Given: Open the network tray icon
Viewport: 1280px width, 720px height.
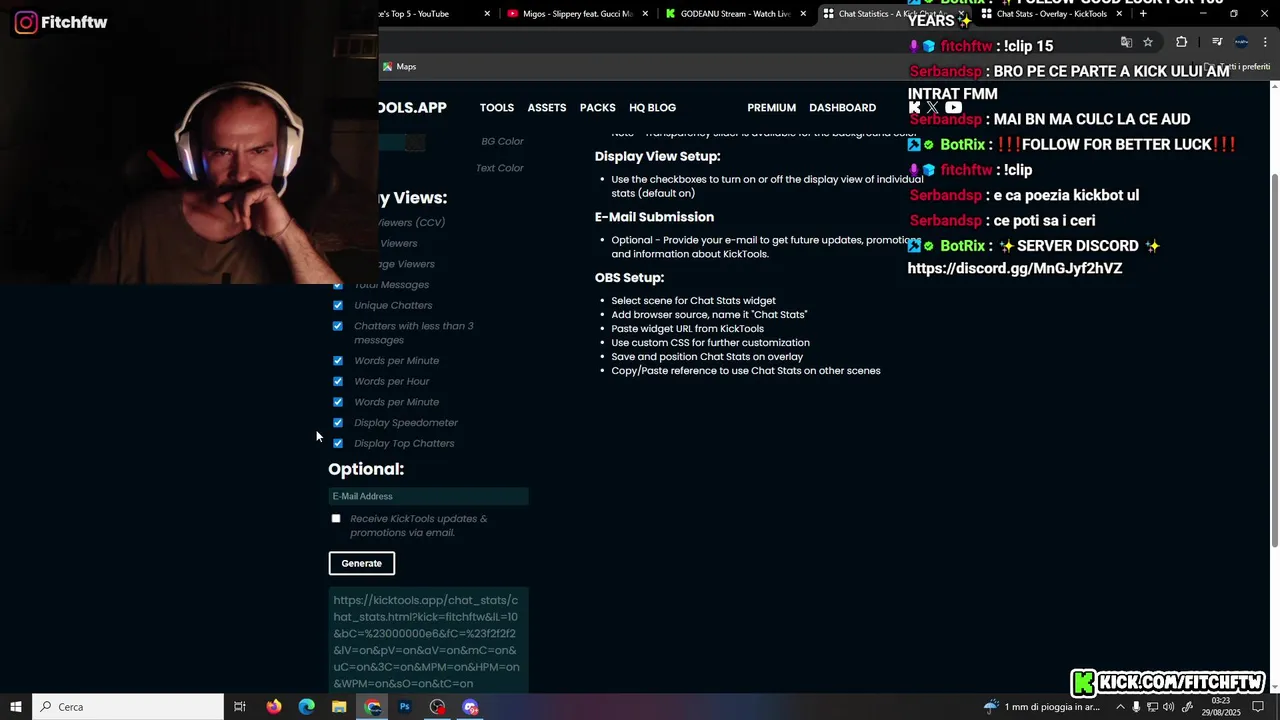Looking at the screenshot, I should [x=1153, y=707].
